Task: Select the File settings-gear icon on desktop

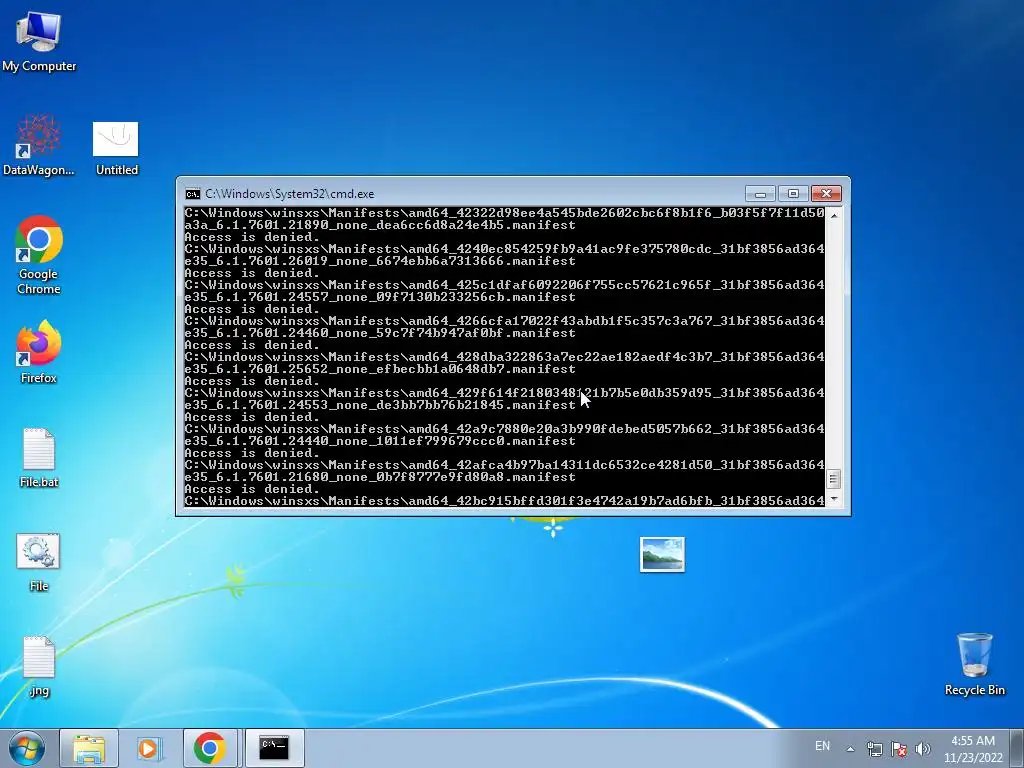Action: tap(39, 562)
